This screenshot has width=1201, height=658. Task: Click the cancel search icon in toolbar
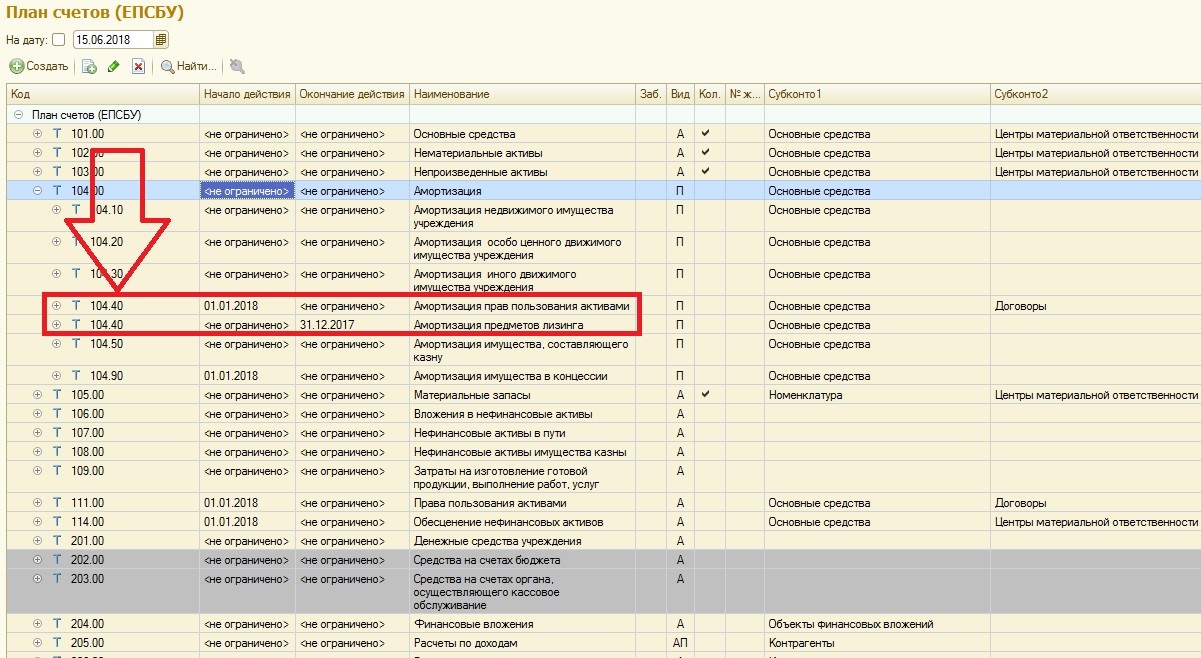click(237, 67)
